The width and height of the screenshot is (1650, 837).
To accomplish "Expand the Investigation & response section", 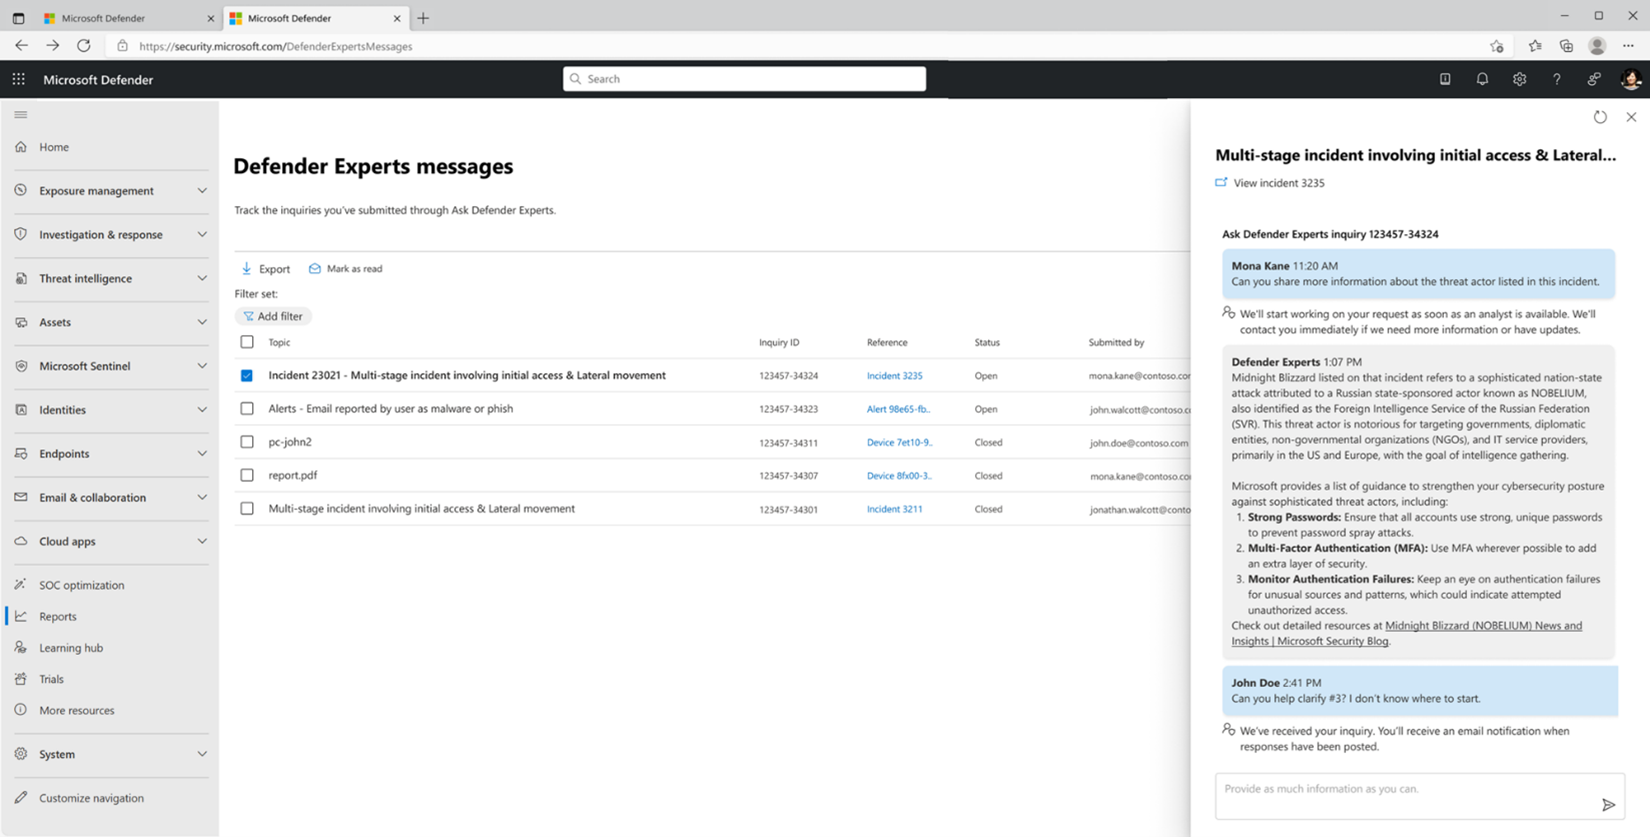I will pos(202,234).
